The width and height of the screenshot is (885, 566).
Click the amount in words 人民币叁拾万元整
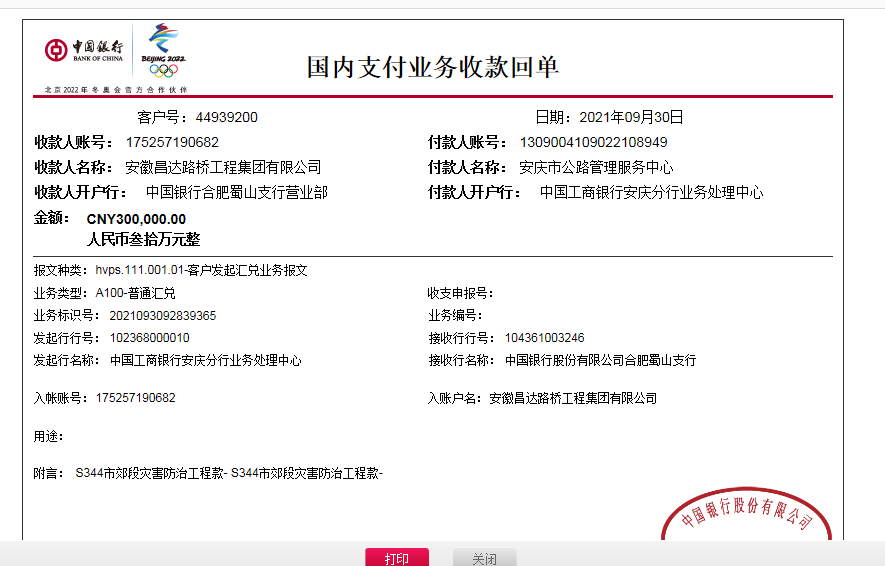[x=144, y=239]
